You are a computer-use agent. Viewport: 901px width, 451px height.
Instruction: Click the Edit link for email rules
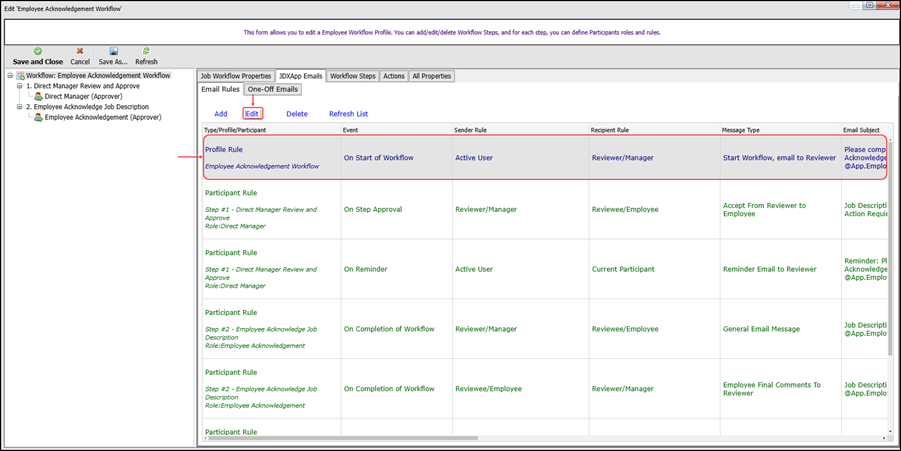coord(252,114)
